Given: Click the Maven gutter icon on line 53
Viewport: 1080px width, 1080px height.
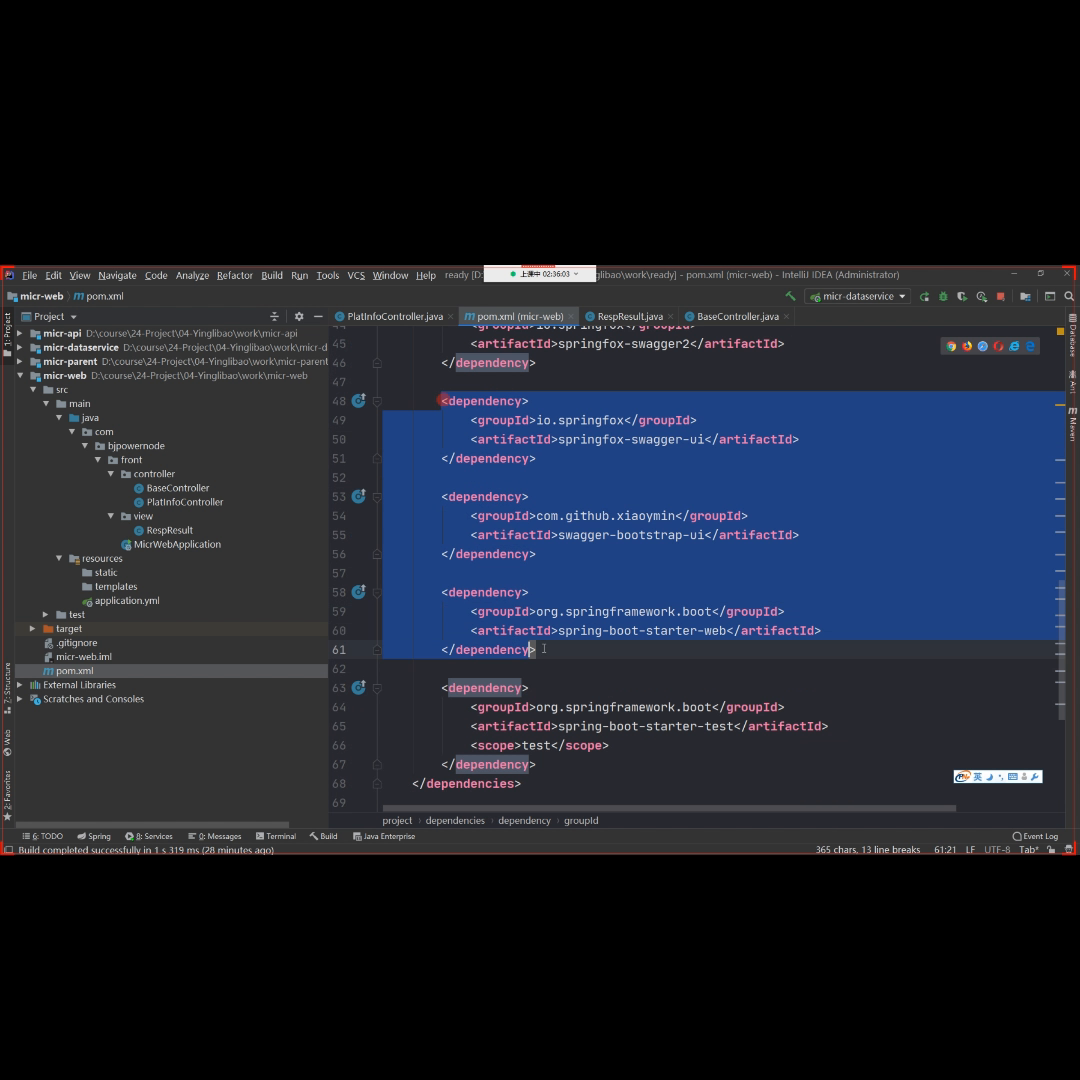Looking at the screenshot, I should tap(359, 497).
